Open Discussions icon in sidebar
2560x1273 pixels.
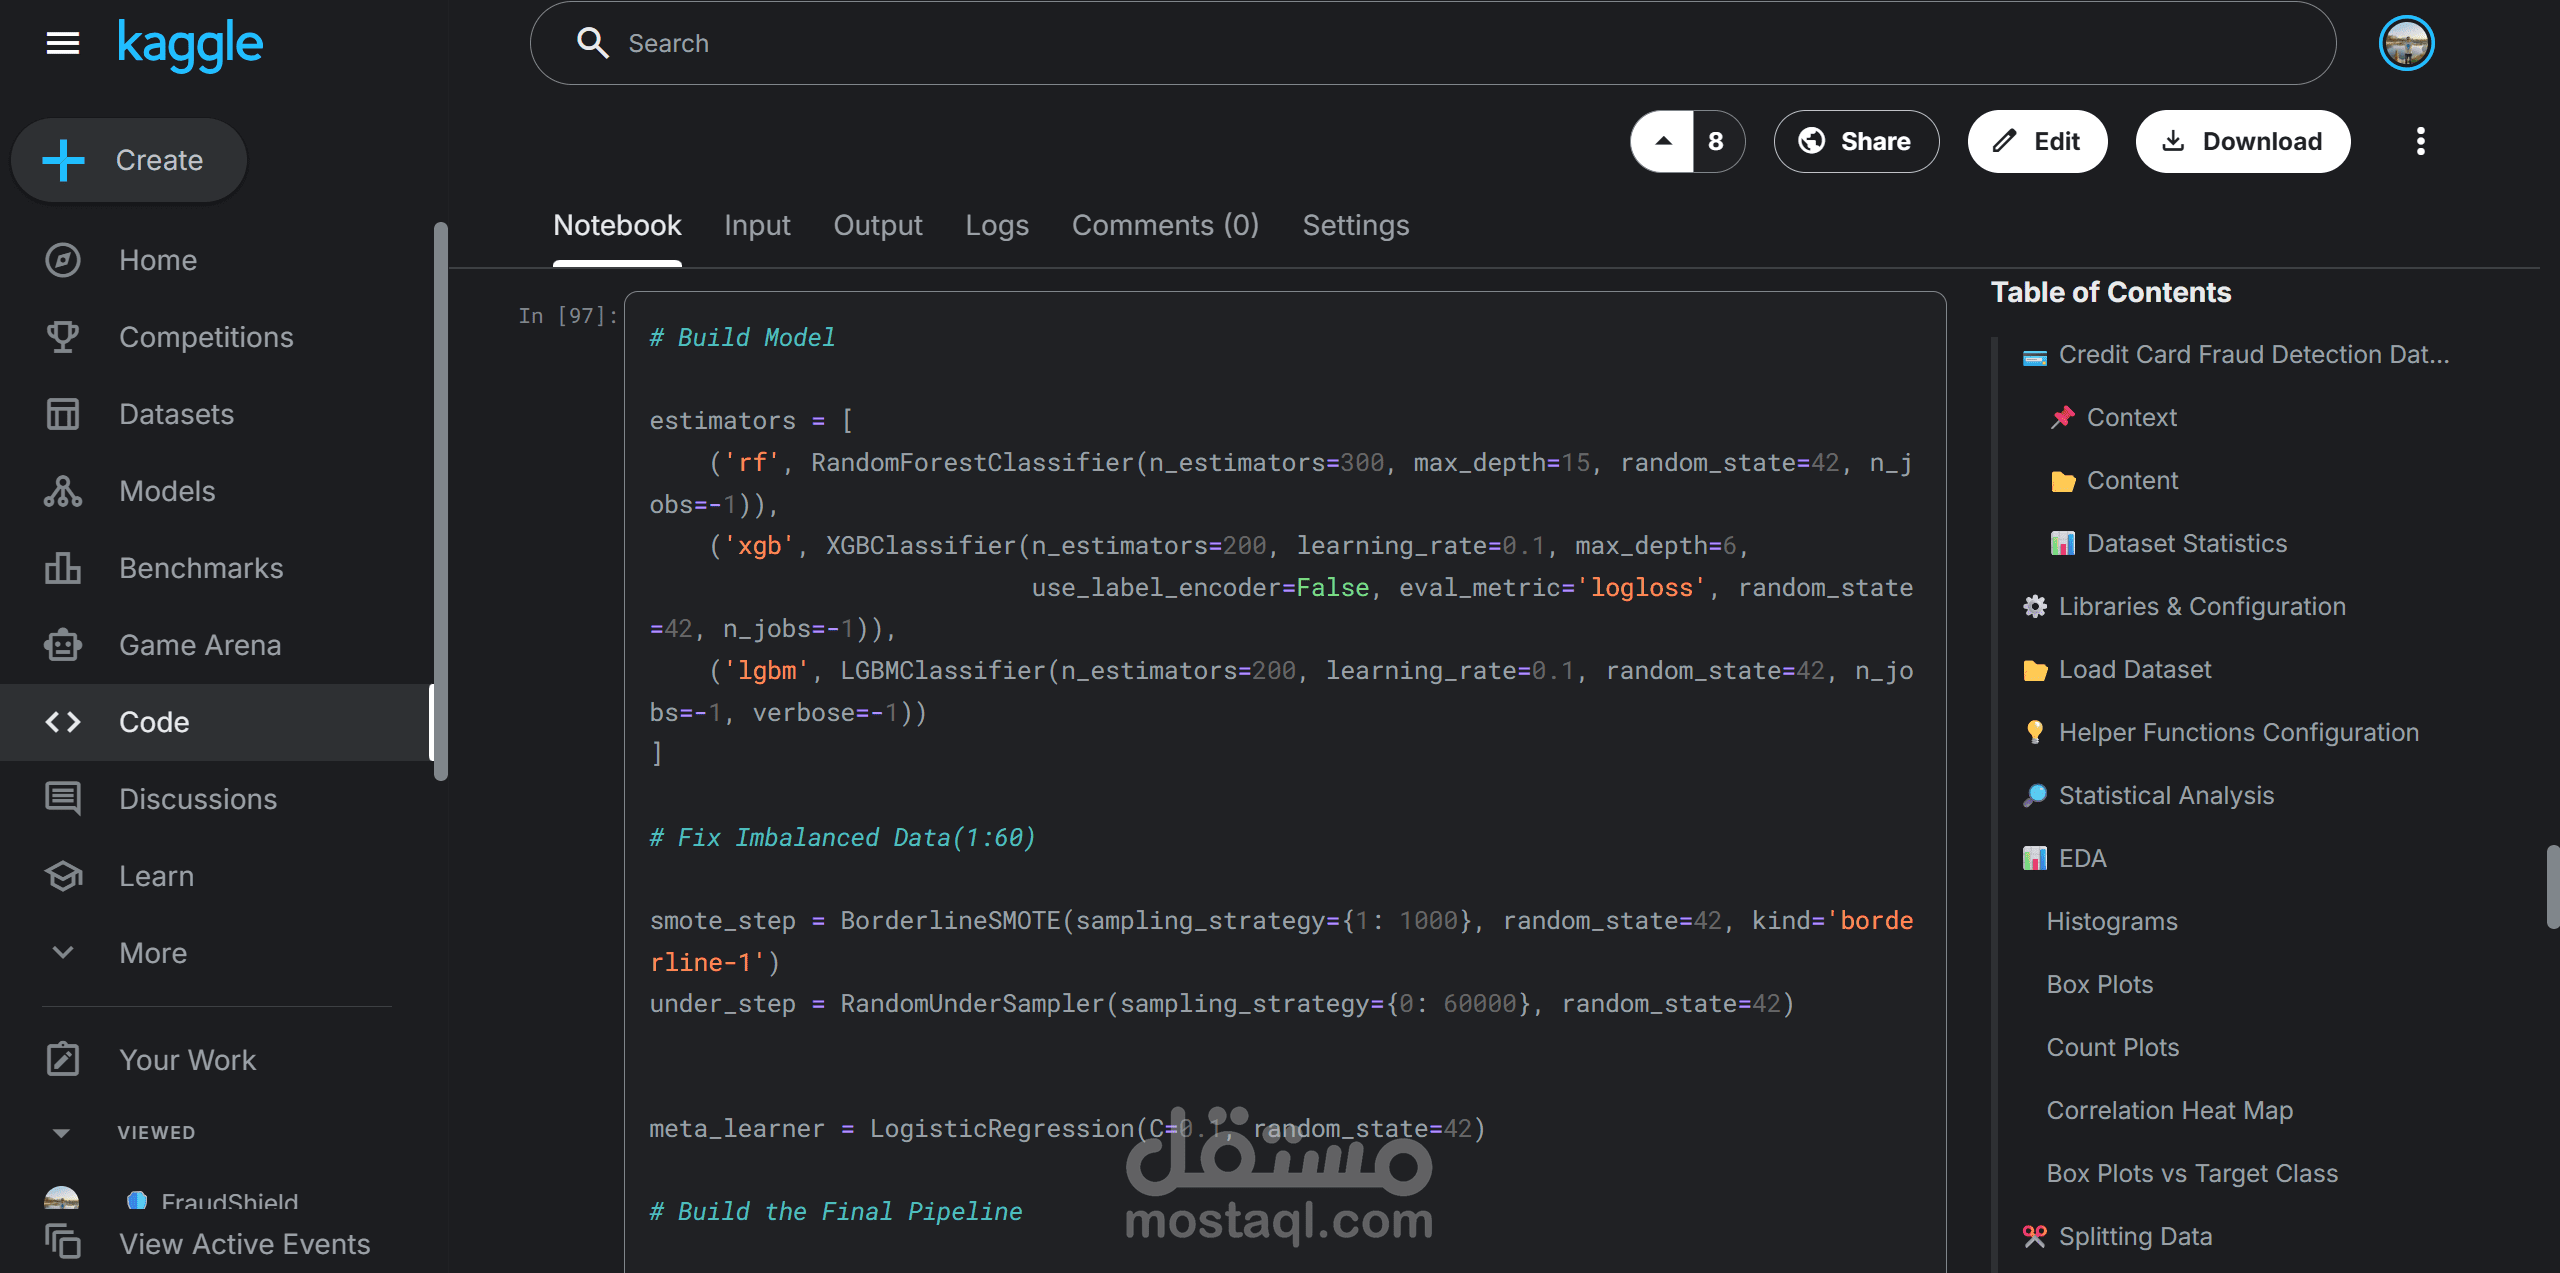[x=62, y=799]
